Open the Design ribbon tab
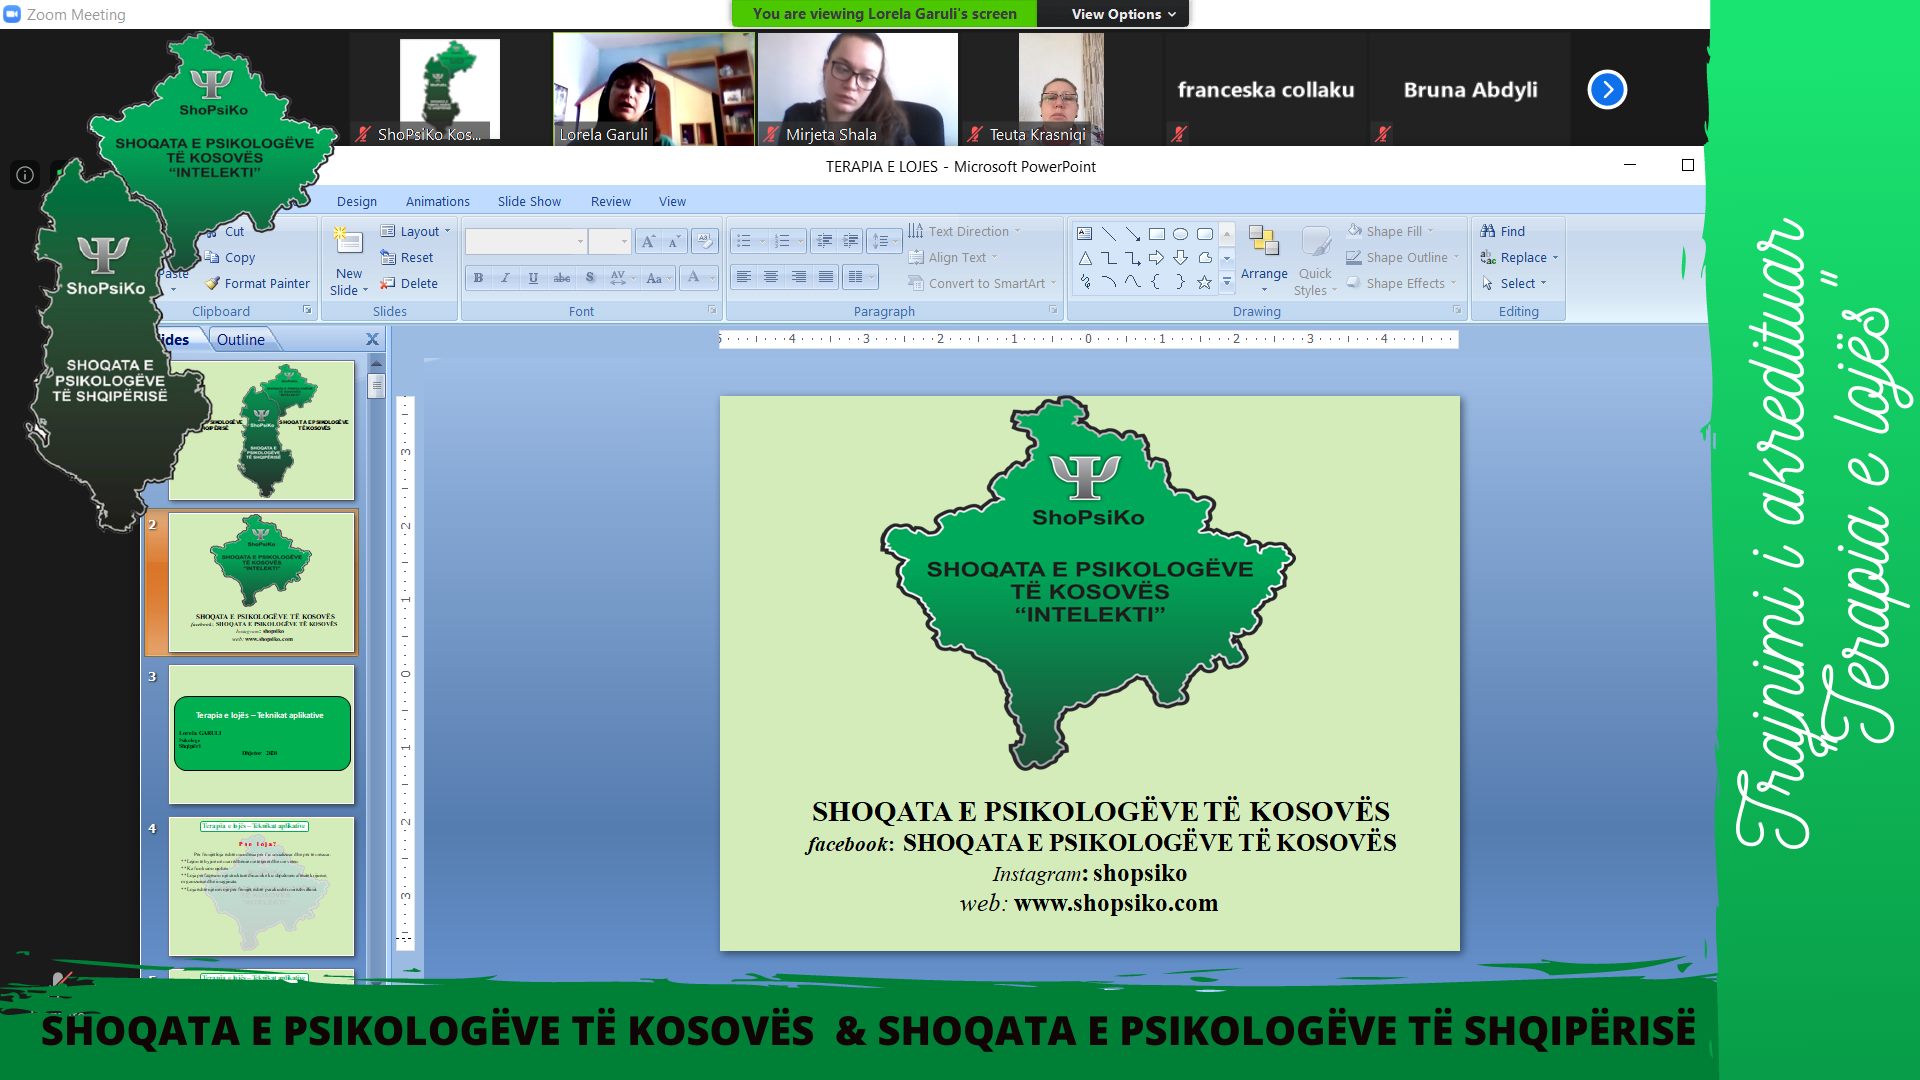The width and height of the screenshot is (1920, 1080). pyautogui.click(x=357, y=201)
